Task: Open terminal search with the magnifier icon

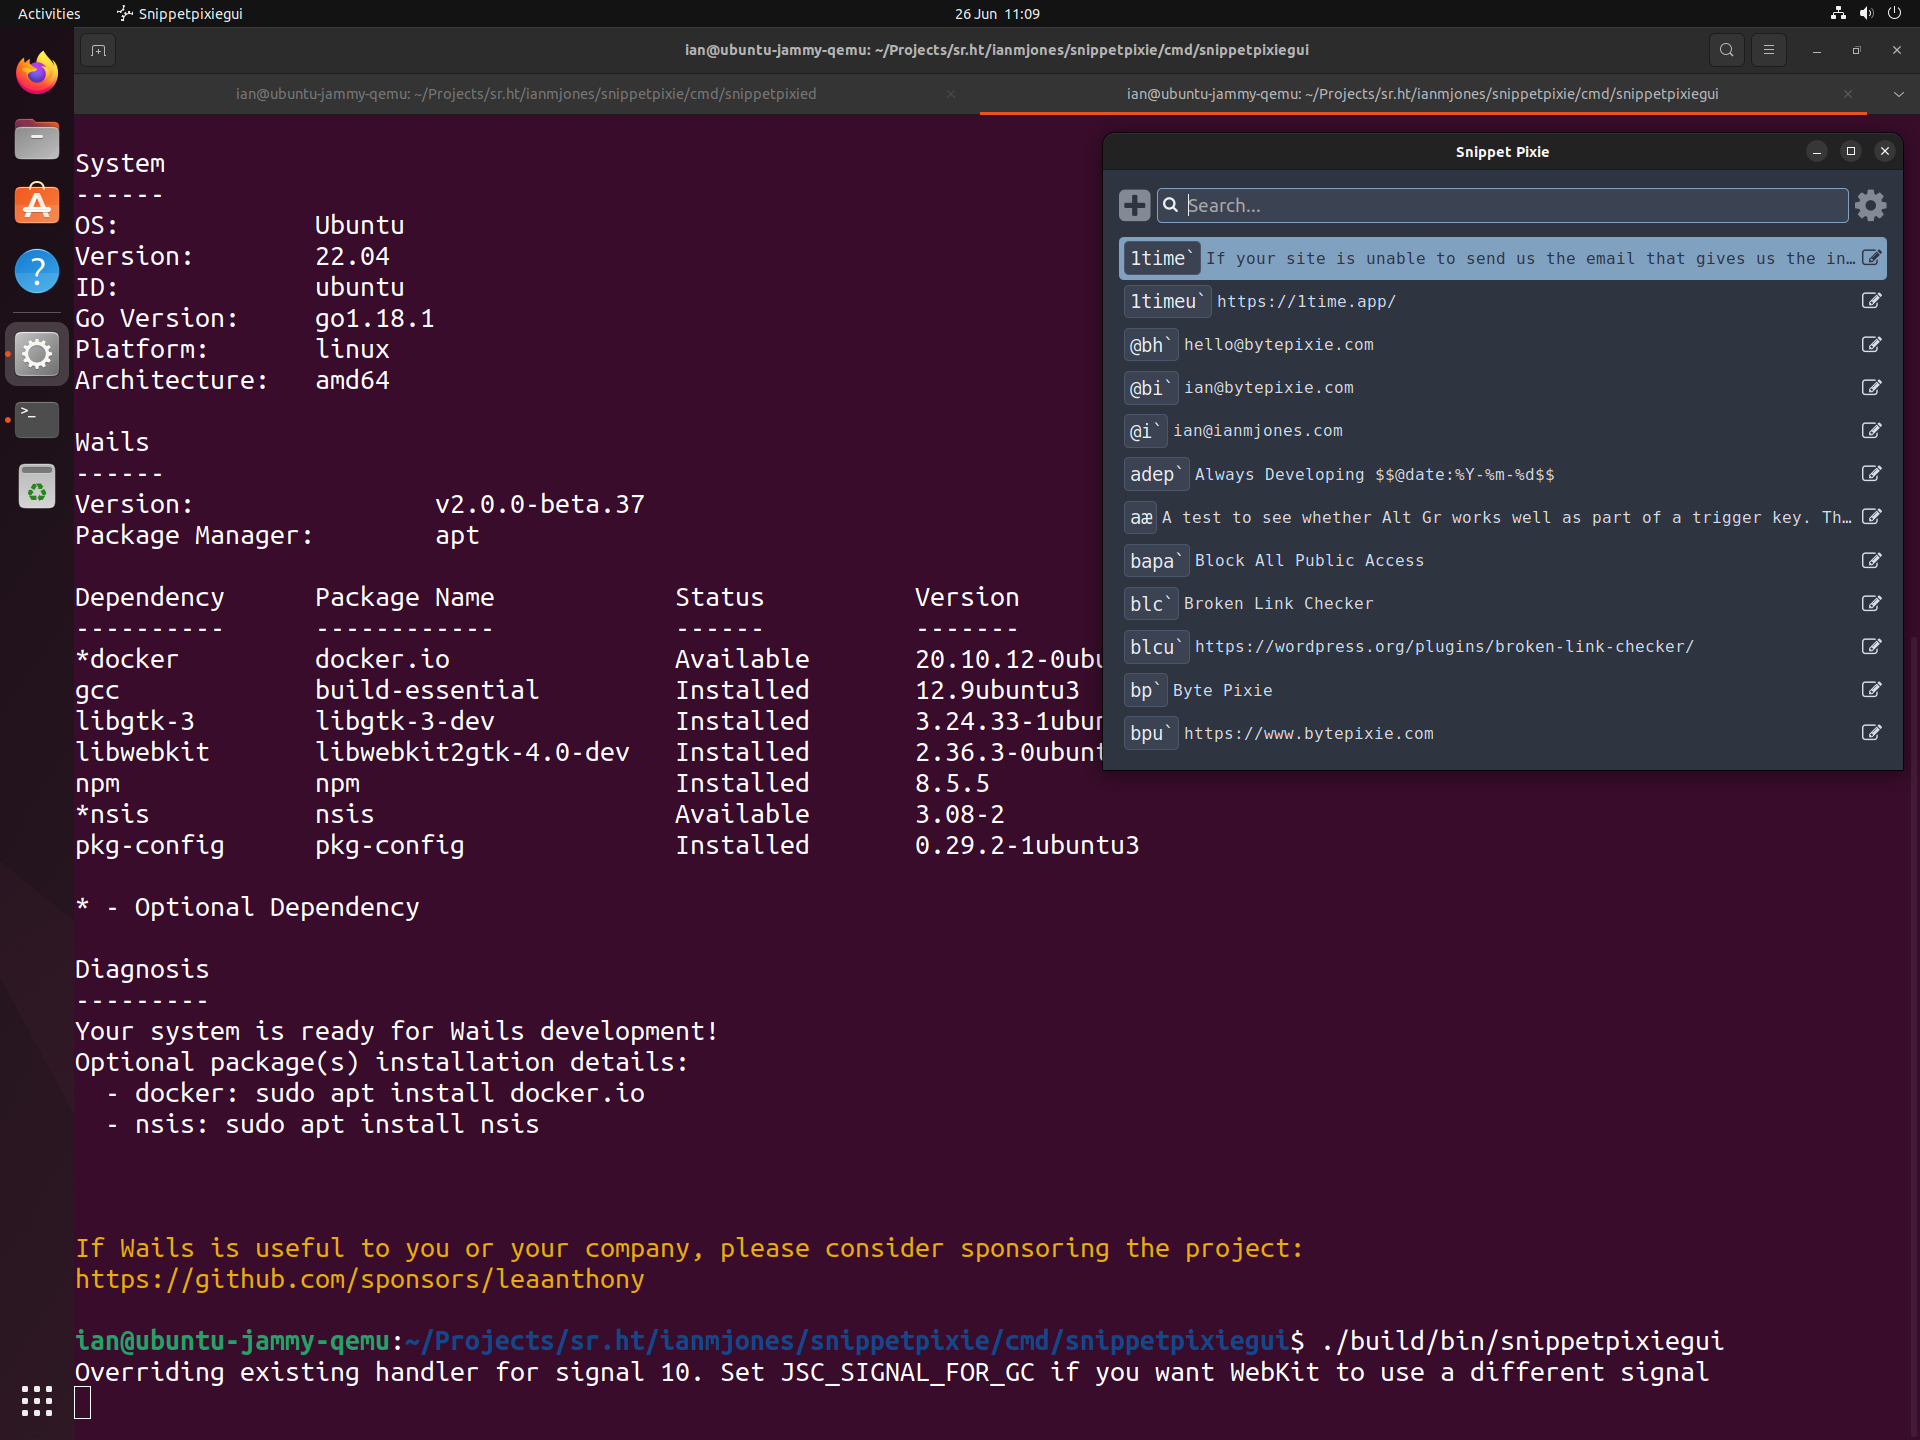Action: (1726, 49)
